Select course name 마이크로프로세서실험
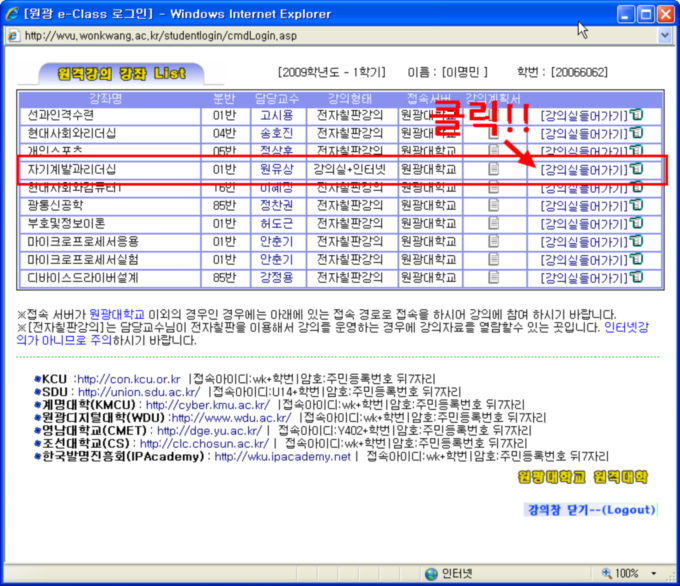This screenshot has width=680, height=586. coord(83,259)
